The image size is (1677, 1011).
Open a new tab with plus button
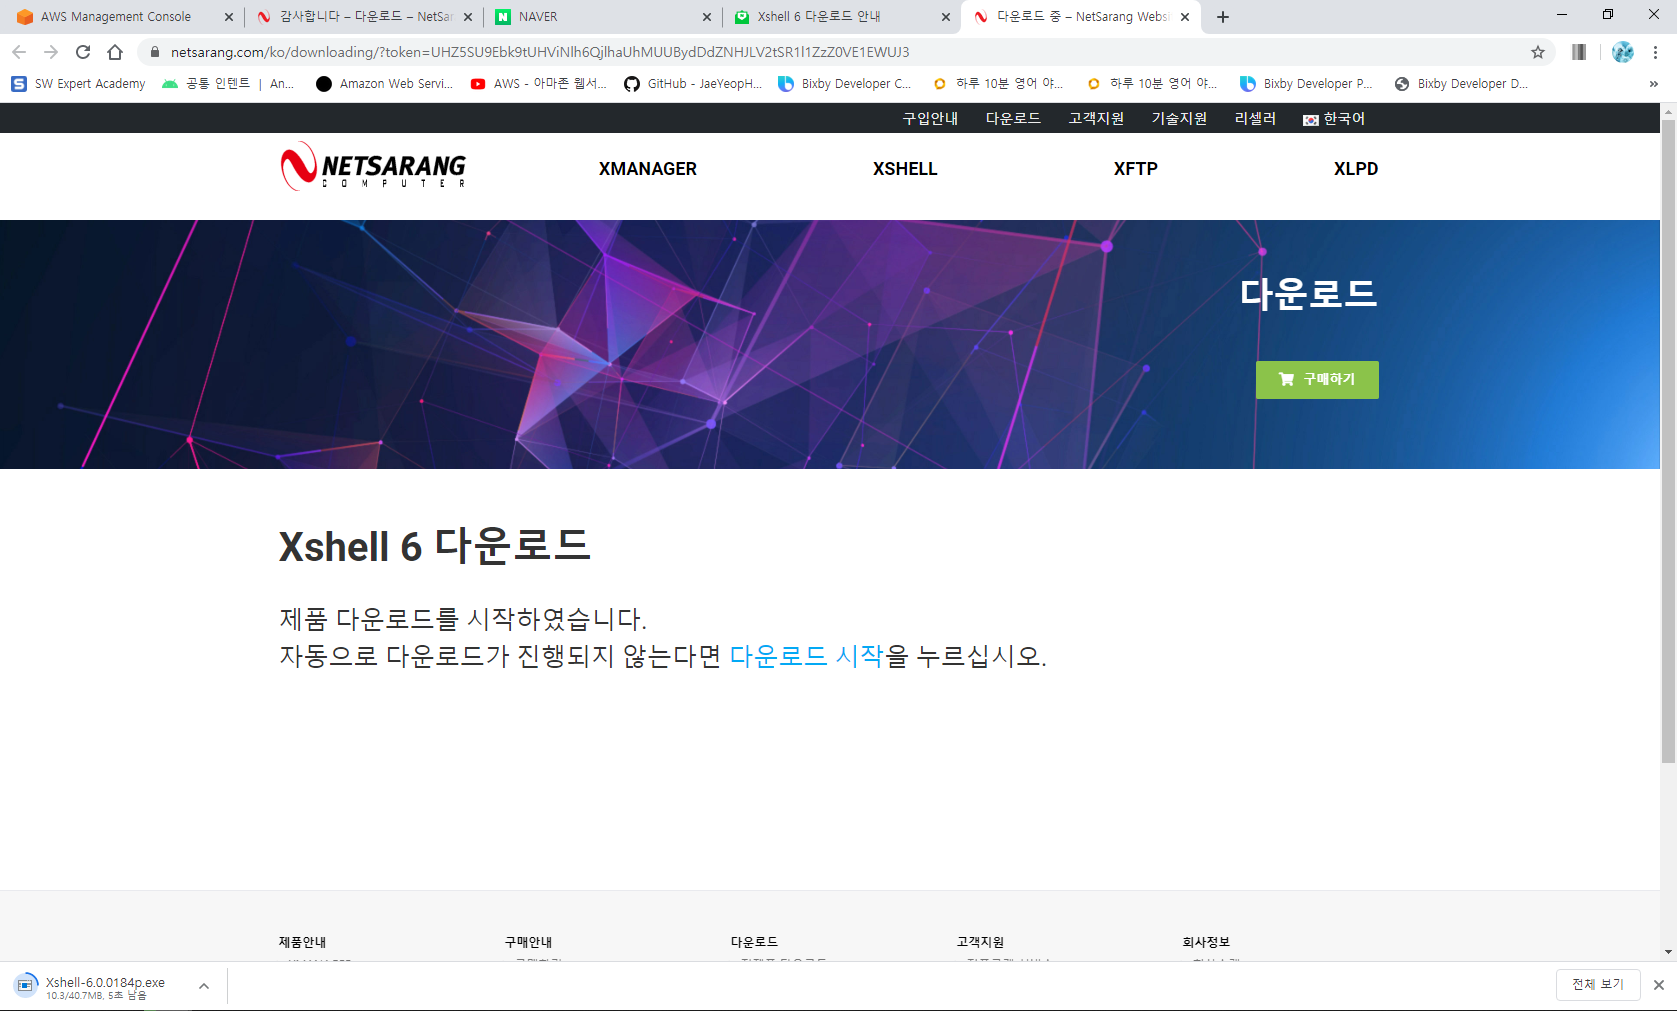tap(1223, 17)
